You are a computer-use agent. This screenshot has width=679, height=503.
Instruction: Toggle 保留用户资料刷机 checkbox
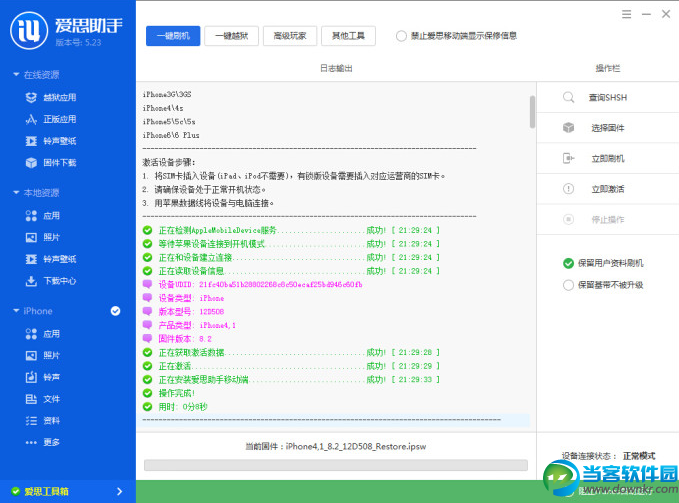pyautogui.click(x=568, y=263)
